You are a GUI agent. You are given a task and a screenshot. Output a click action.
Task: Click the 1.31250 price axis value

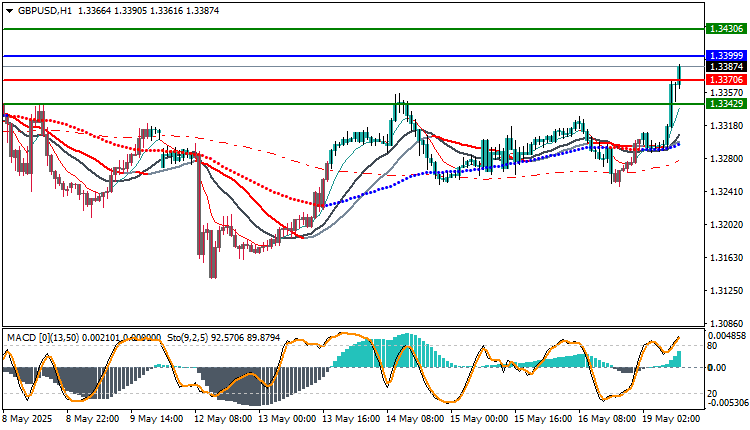coord(727,291)
